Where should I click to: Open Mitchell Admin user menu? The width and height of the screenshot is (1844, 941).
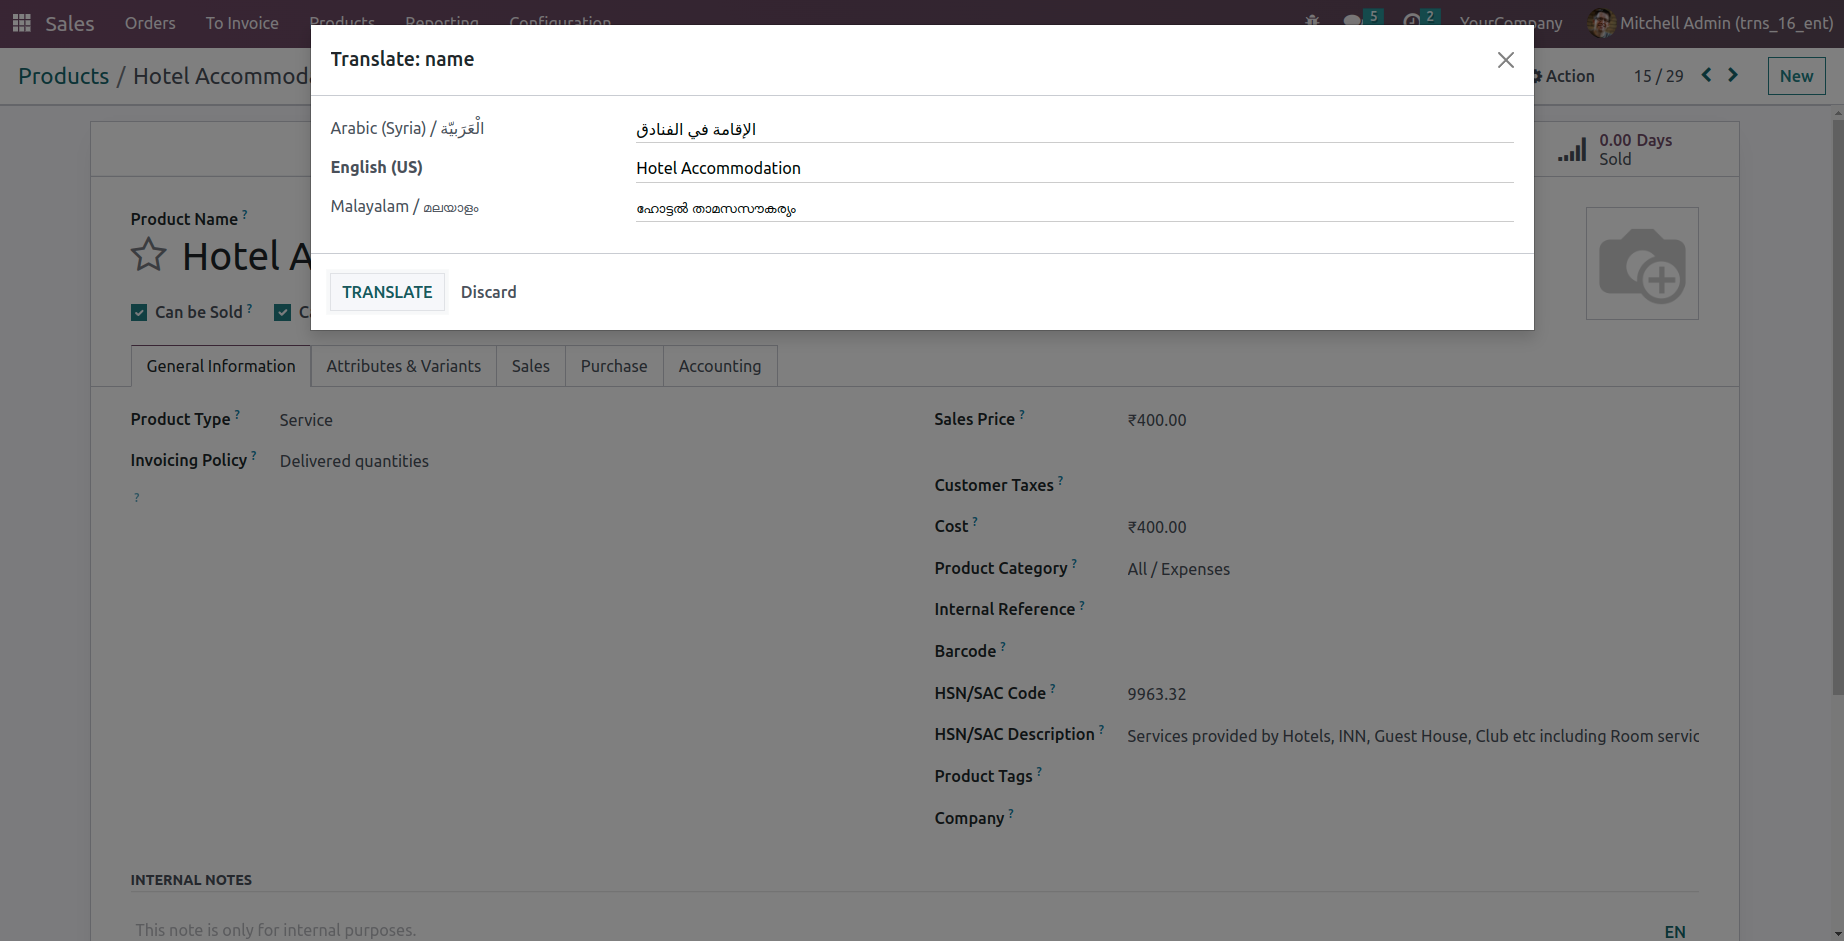tap(1711, 22)
